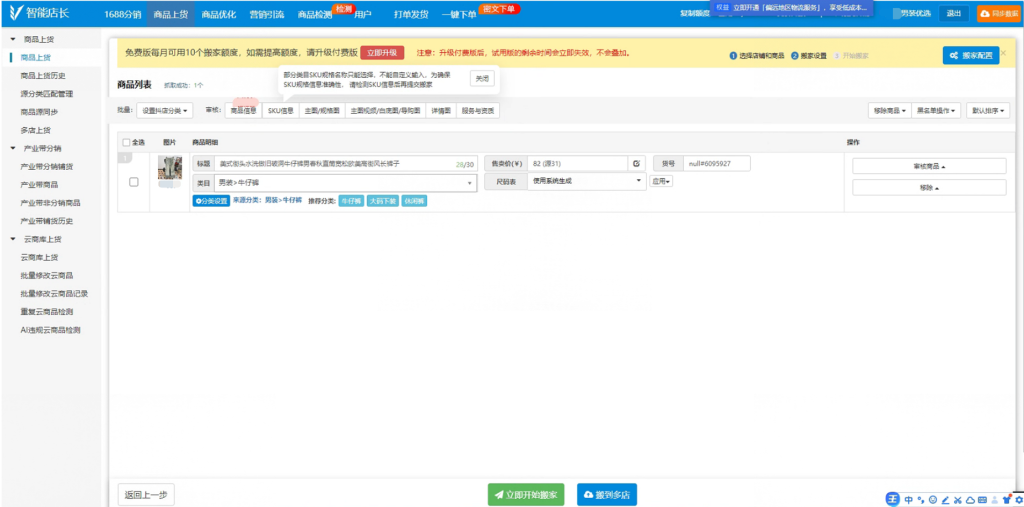The image size is (1024, 507).
Task: Open the 设置抖店分类 batch dropdown
Action: click(164, 110)
